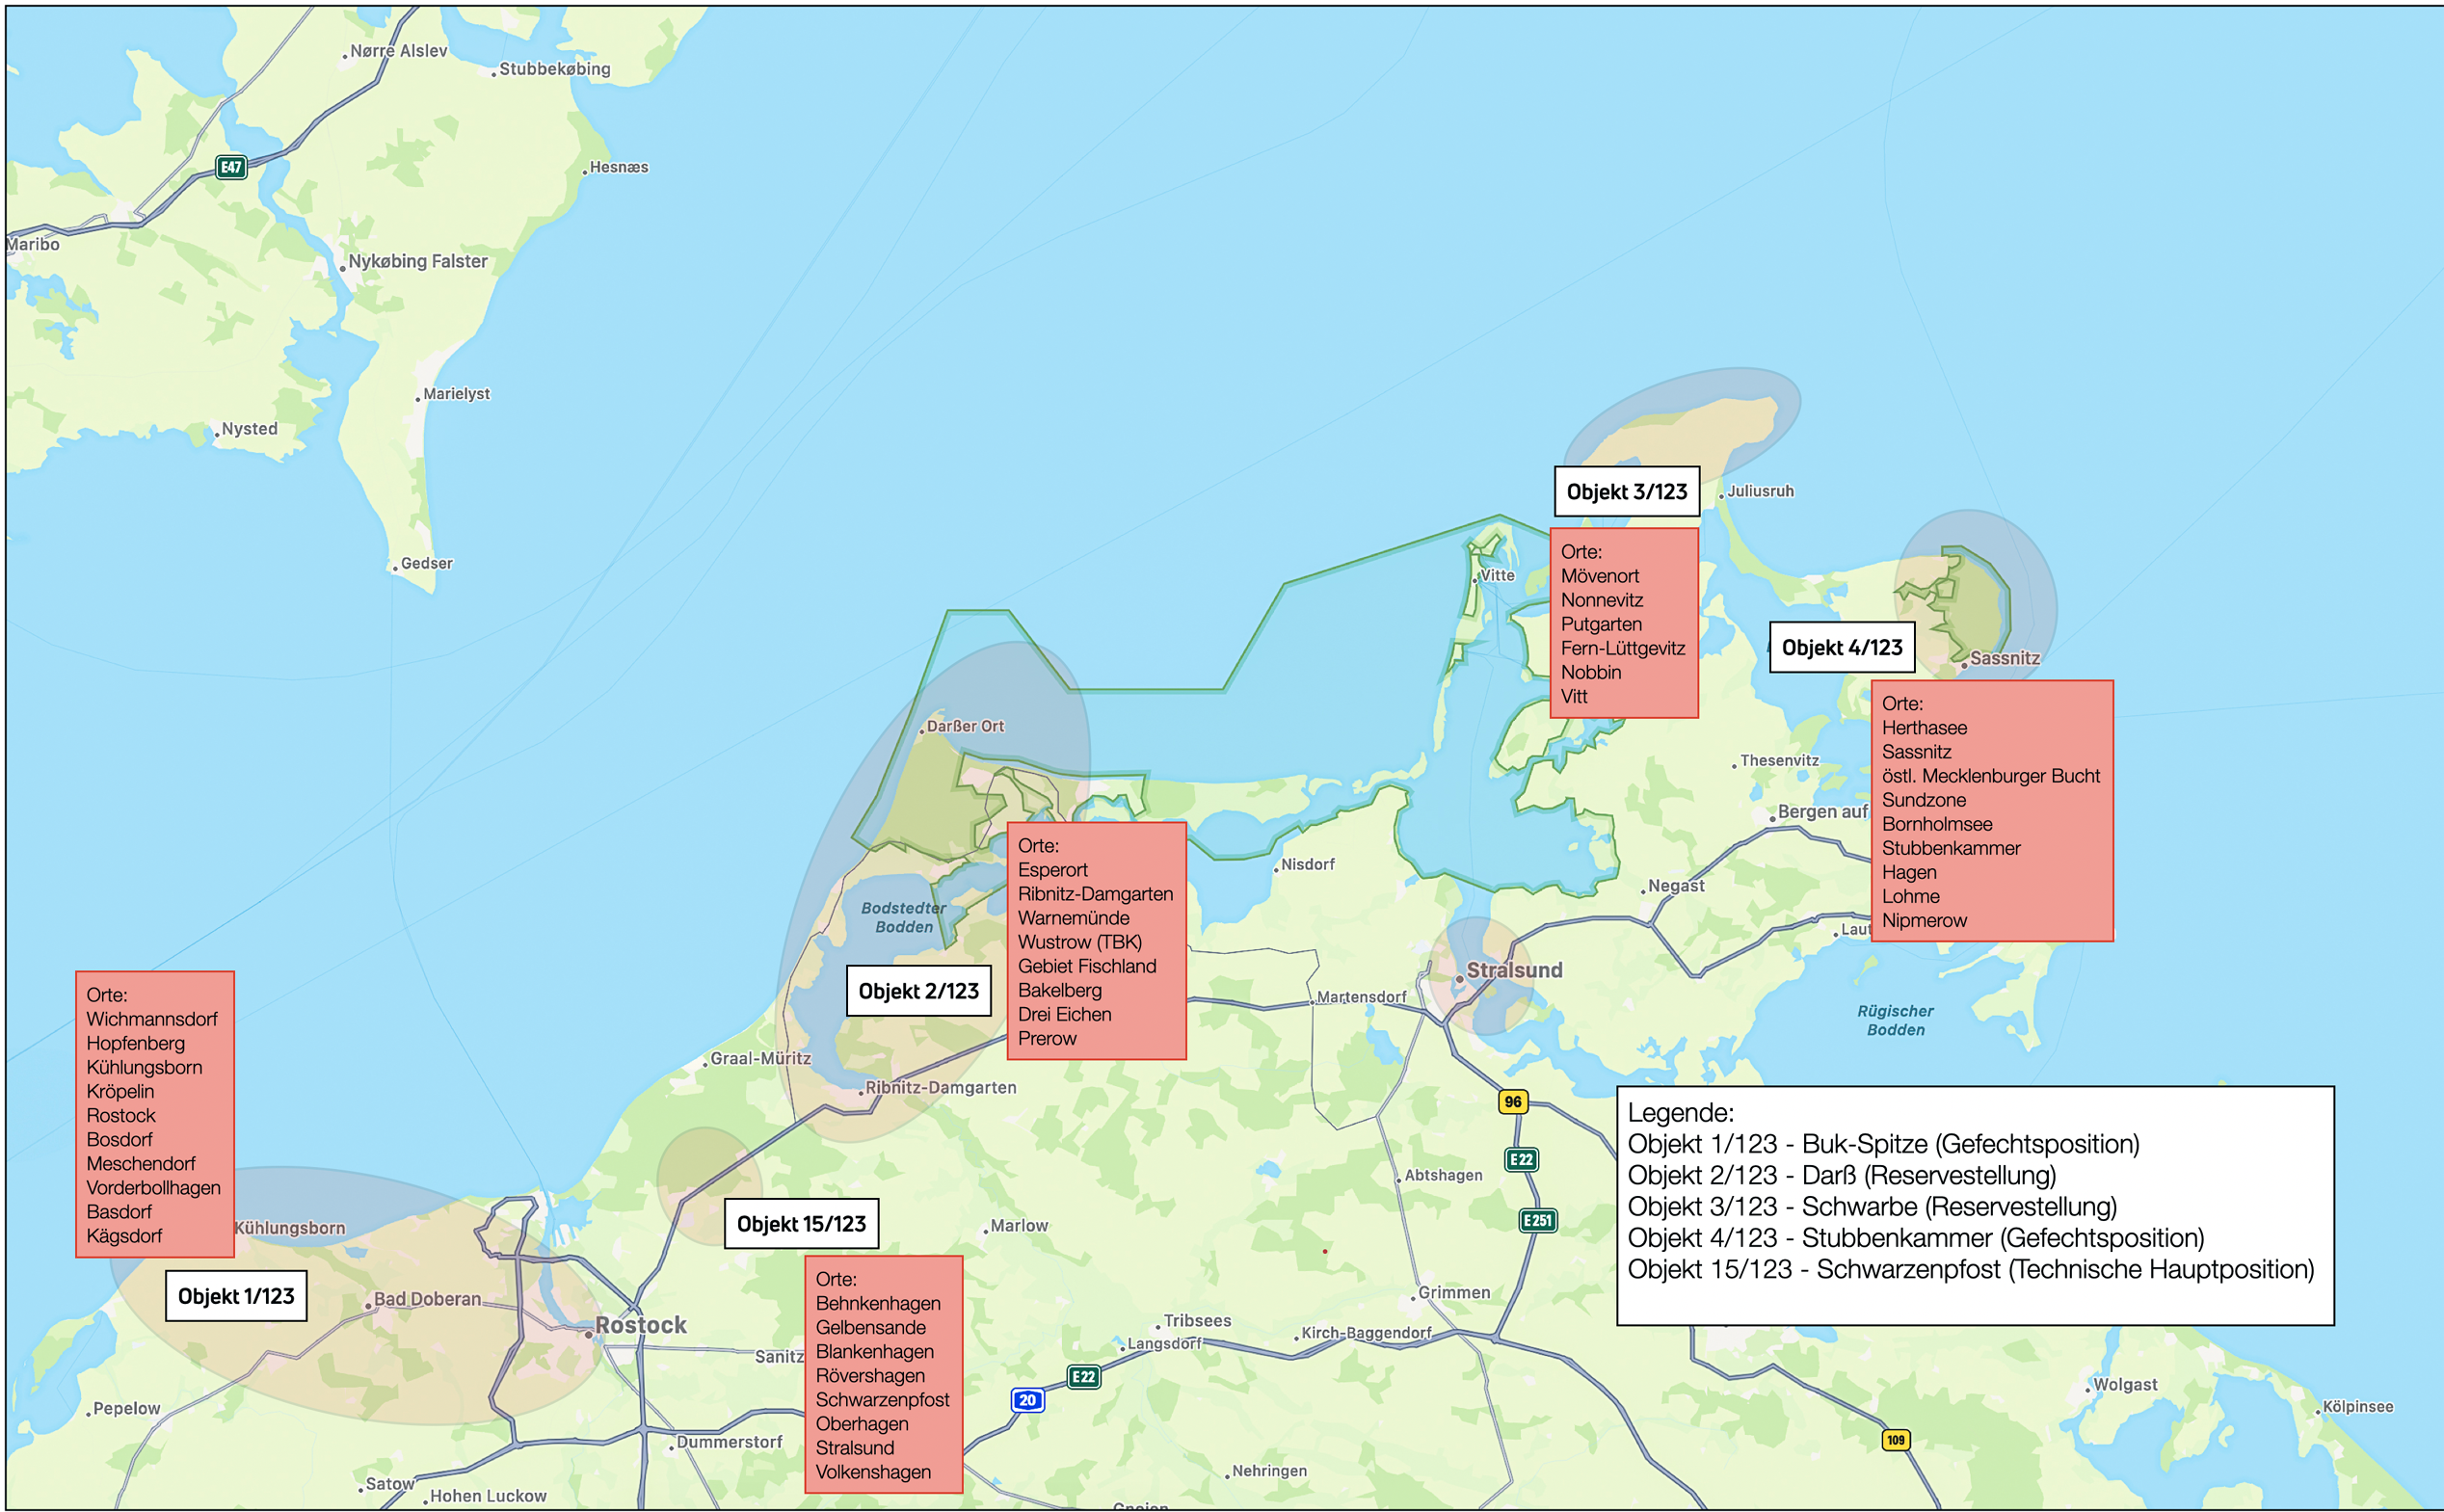Image resolution: width=2444 pixels, height=1512 pixels.
Task: Select the Objekt 15/123 label box
Action: 801,1224
